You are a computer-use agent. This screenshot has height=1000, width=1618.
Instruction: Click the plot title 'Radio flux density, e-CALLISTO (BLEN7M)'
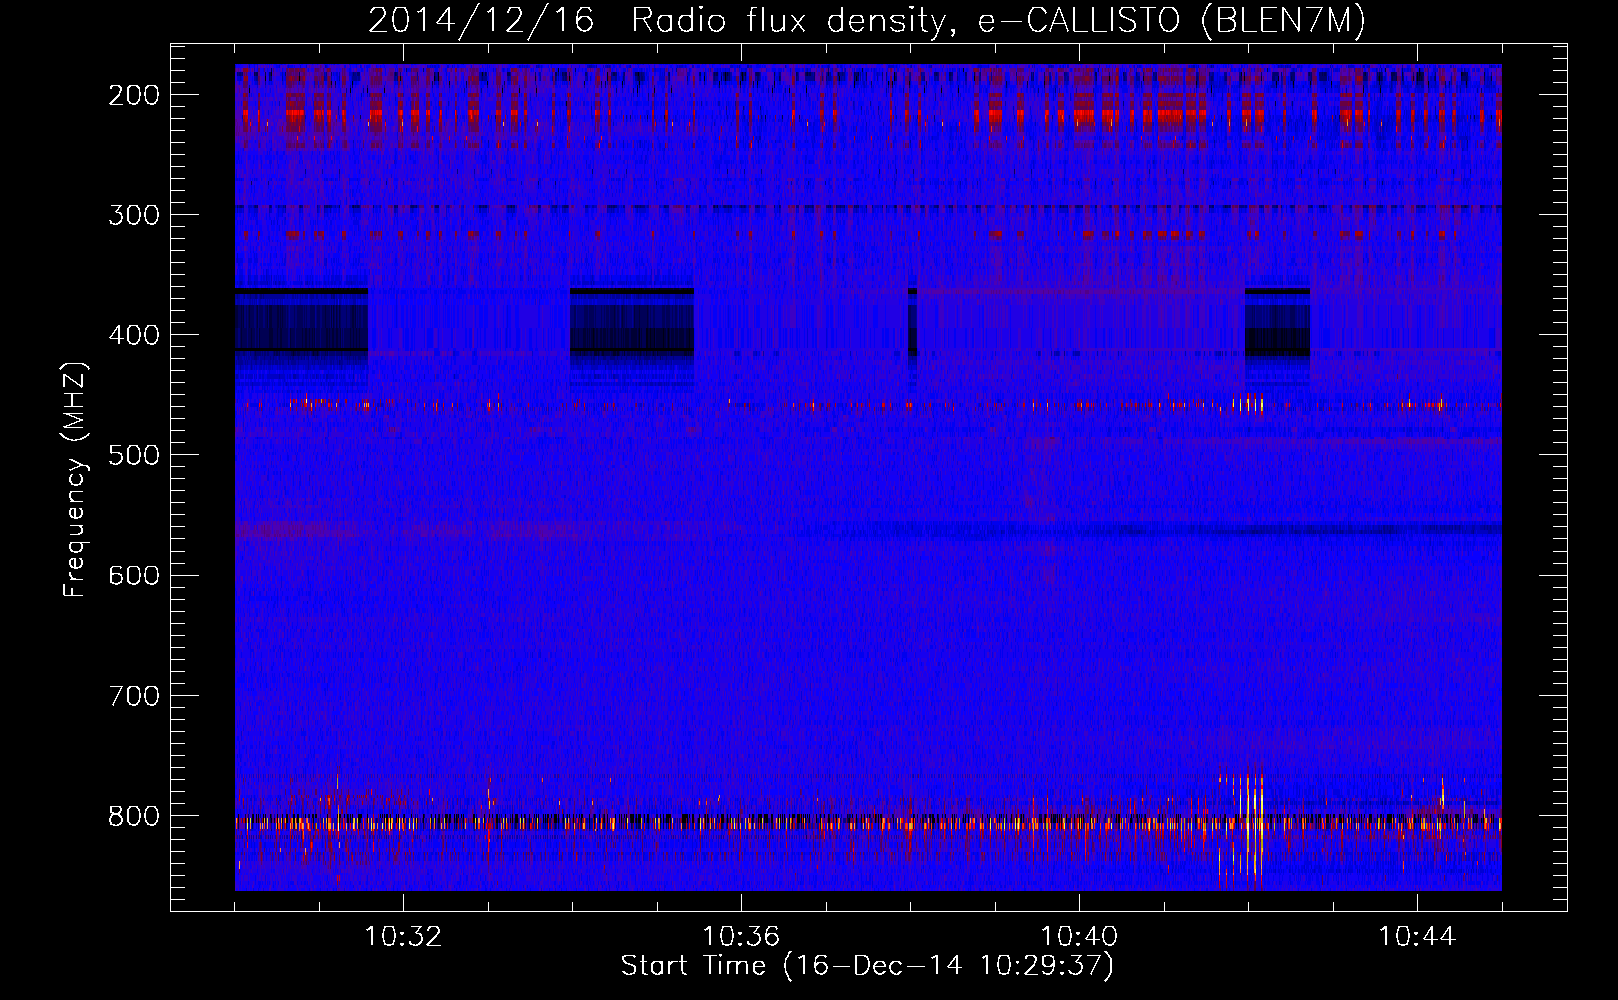(x=998, y=21)
